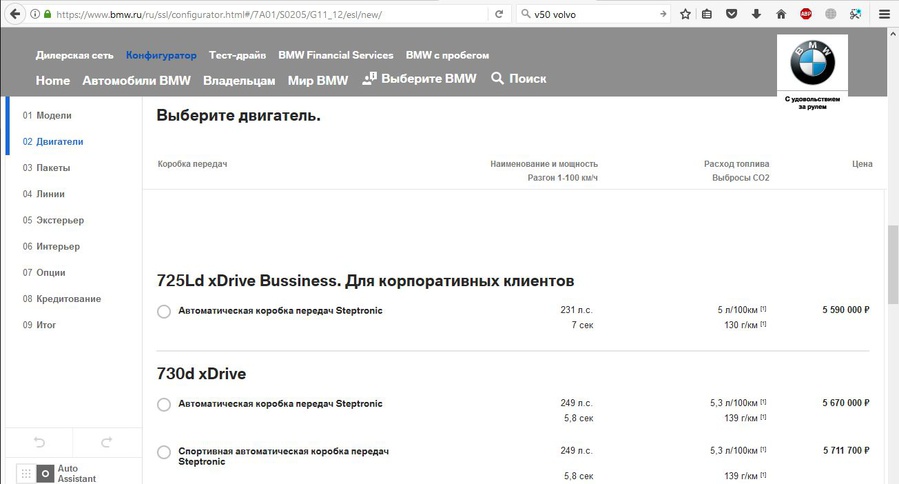Click the Расход топлива column header
This screenshot has width=899, height=484.
[x=737, y=164]
